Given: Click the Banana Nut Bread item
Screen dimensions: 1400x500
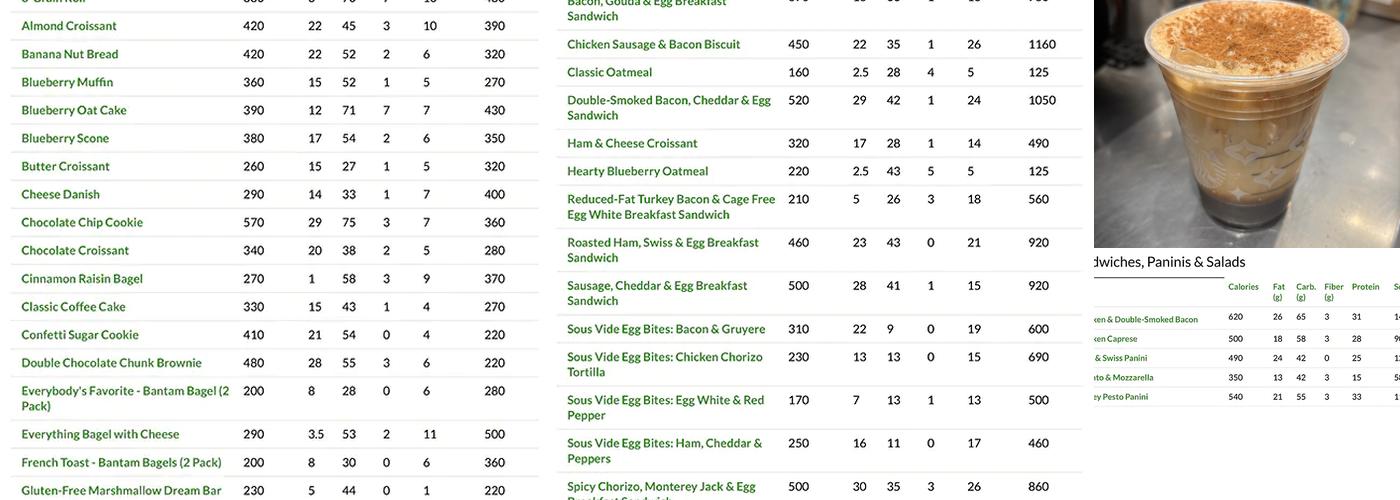Looking at the screenshot, I should coord(70,54).
